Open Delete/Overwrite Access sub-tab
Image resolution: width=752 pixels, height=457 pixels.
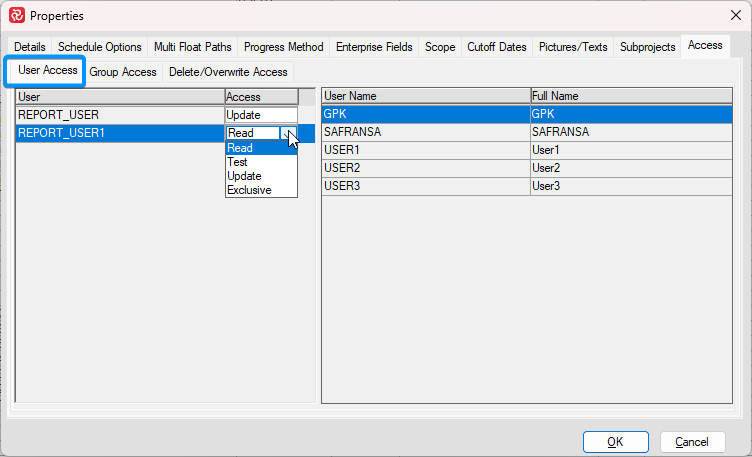(228, 72)
